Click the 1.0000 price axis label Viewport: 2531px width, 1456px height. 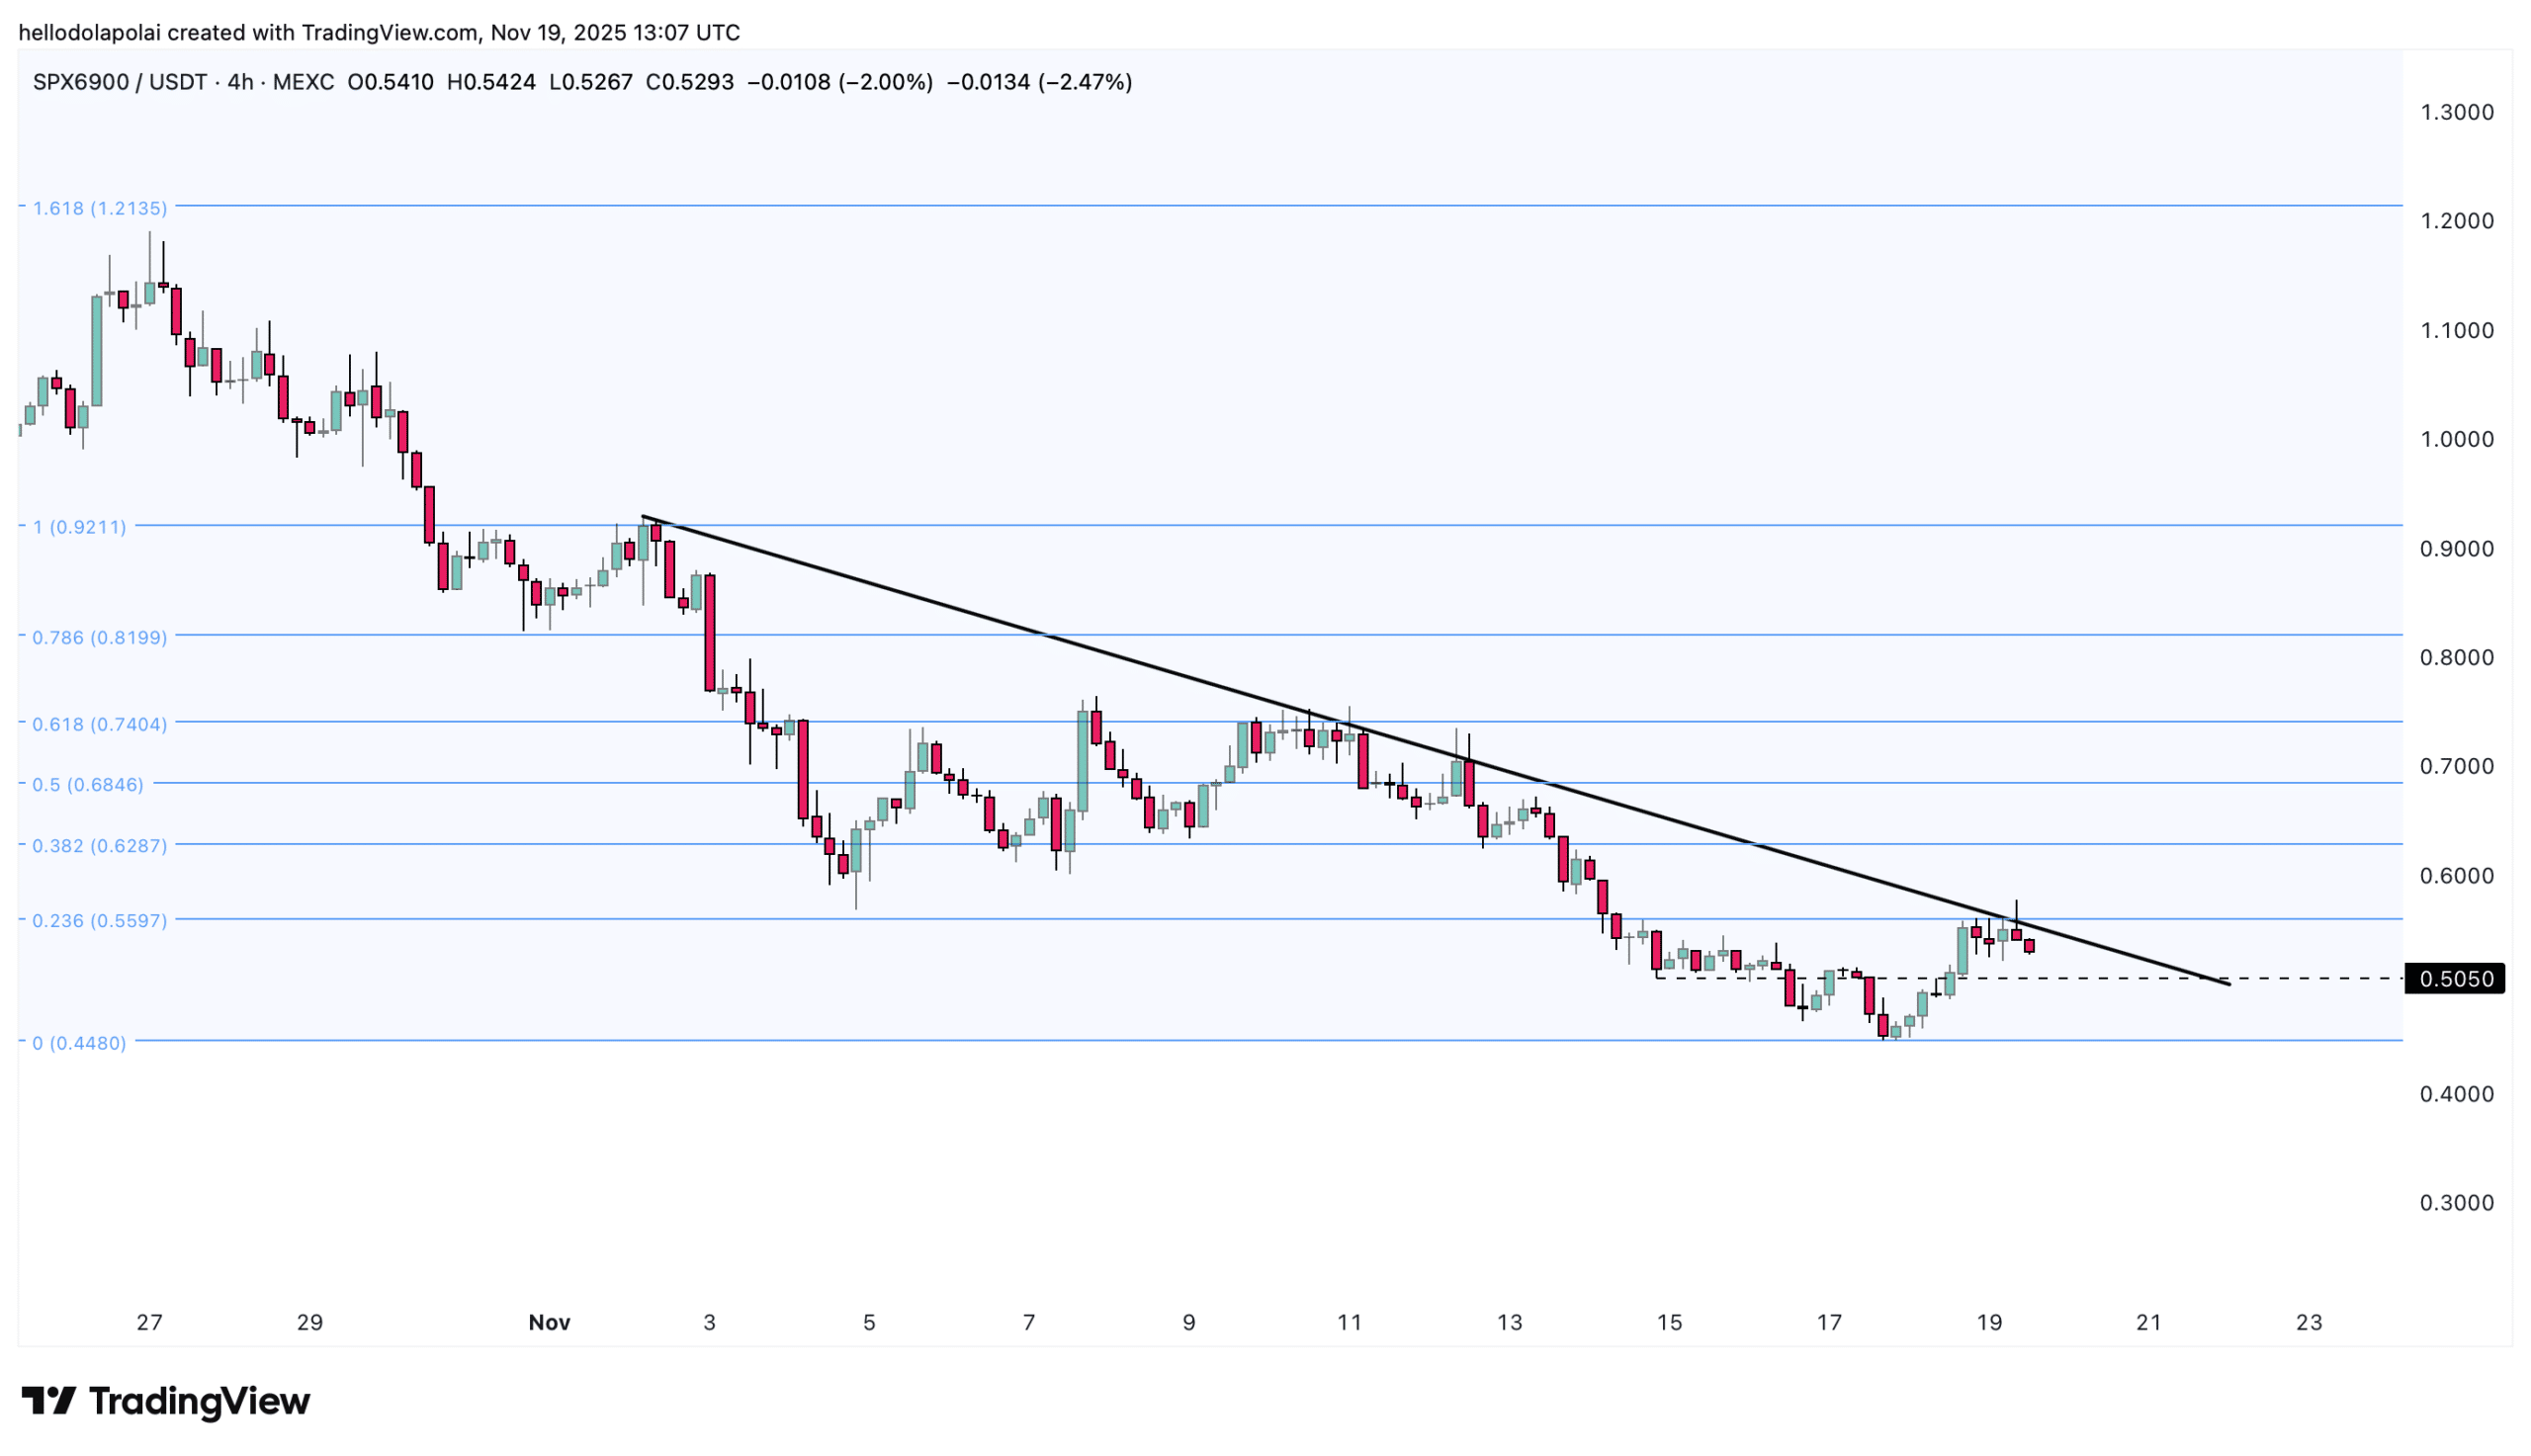pos(2456,439)
